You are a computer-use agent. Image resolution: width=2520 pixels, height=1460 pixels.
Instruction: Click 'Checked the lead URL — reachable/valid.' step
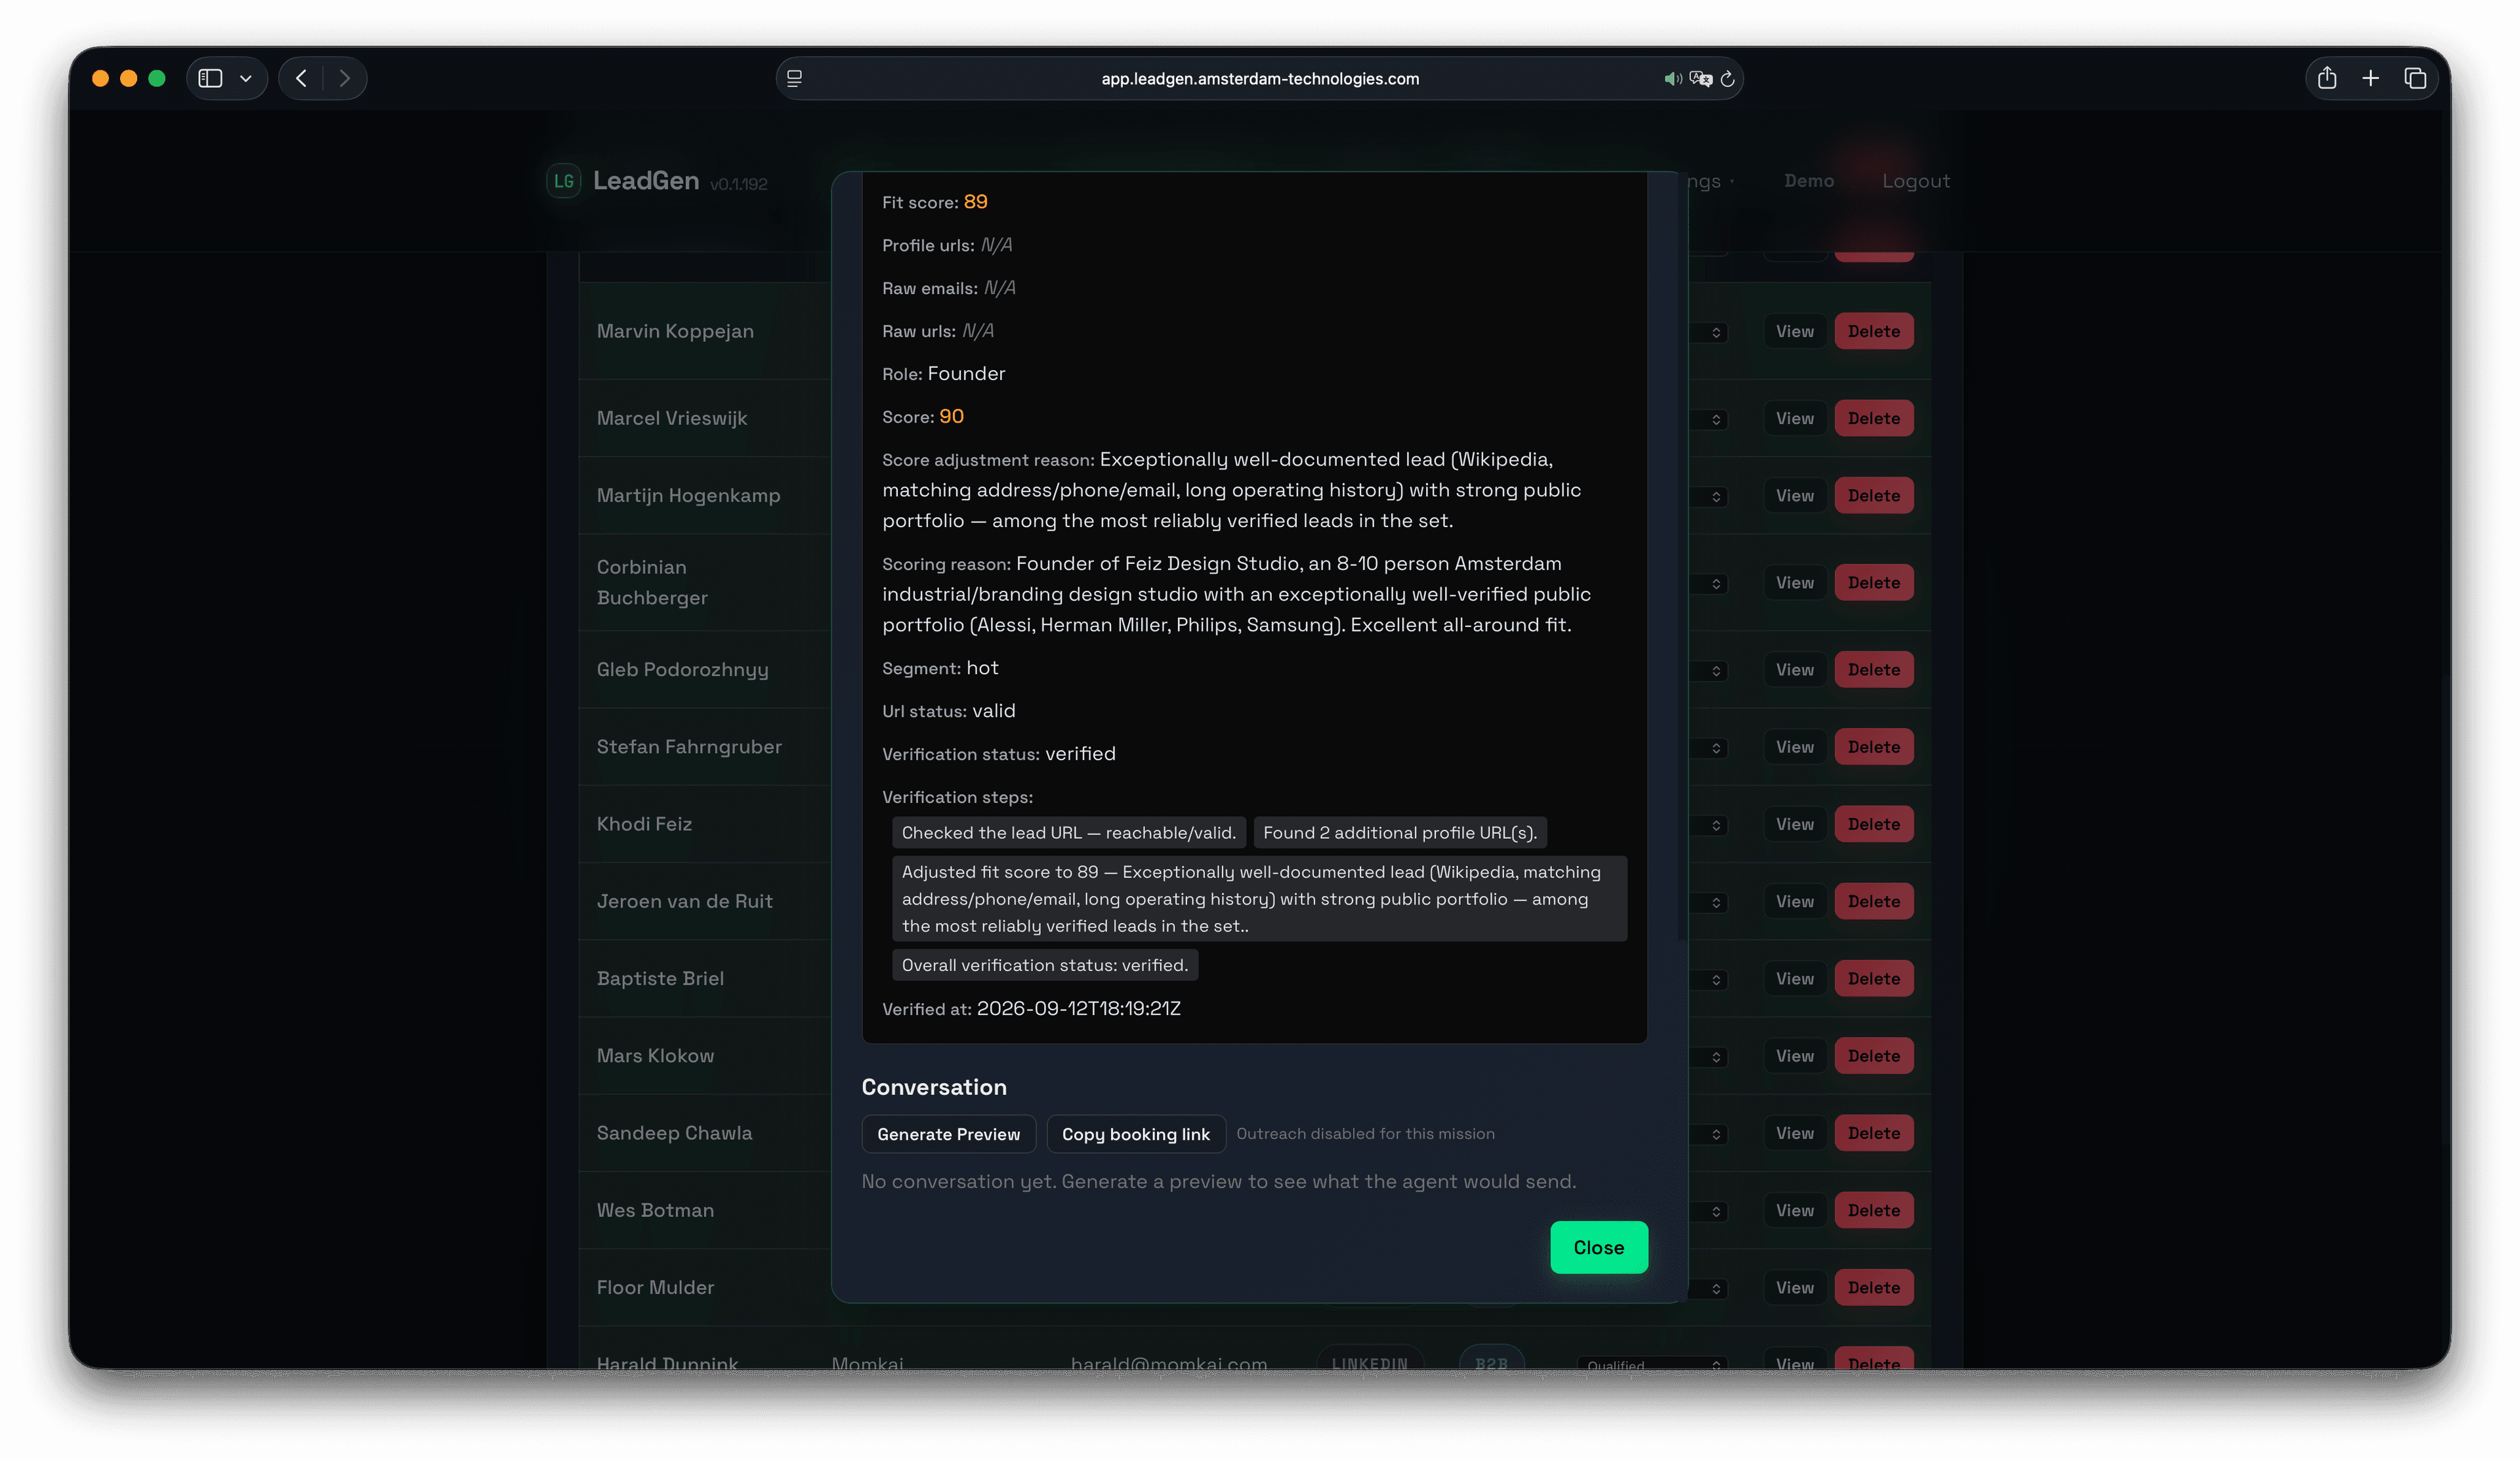1069,832
